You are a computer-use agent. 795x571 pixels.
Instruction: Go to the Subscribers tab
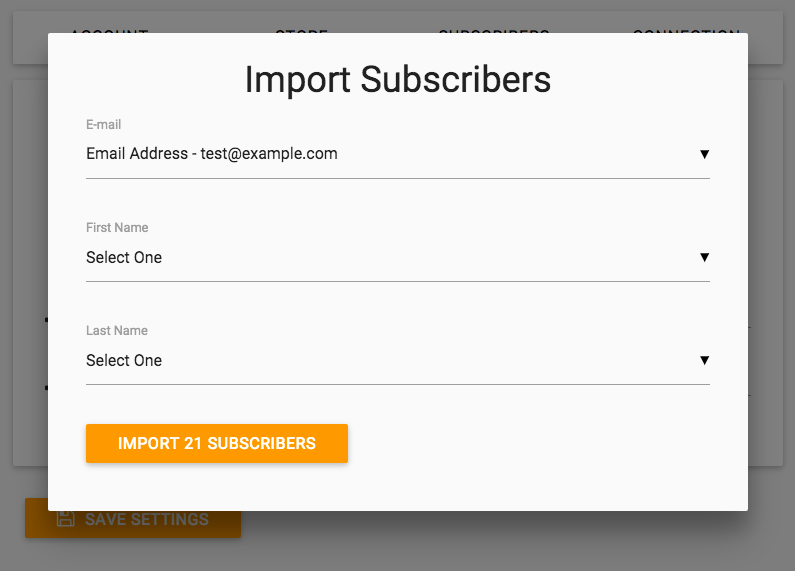point(493,29)
